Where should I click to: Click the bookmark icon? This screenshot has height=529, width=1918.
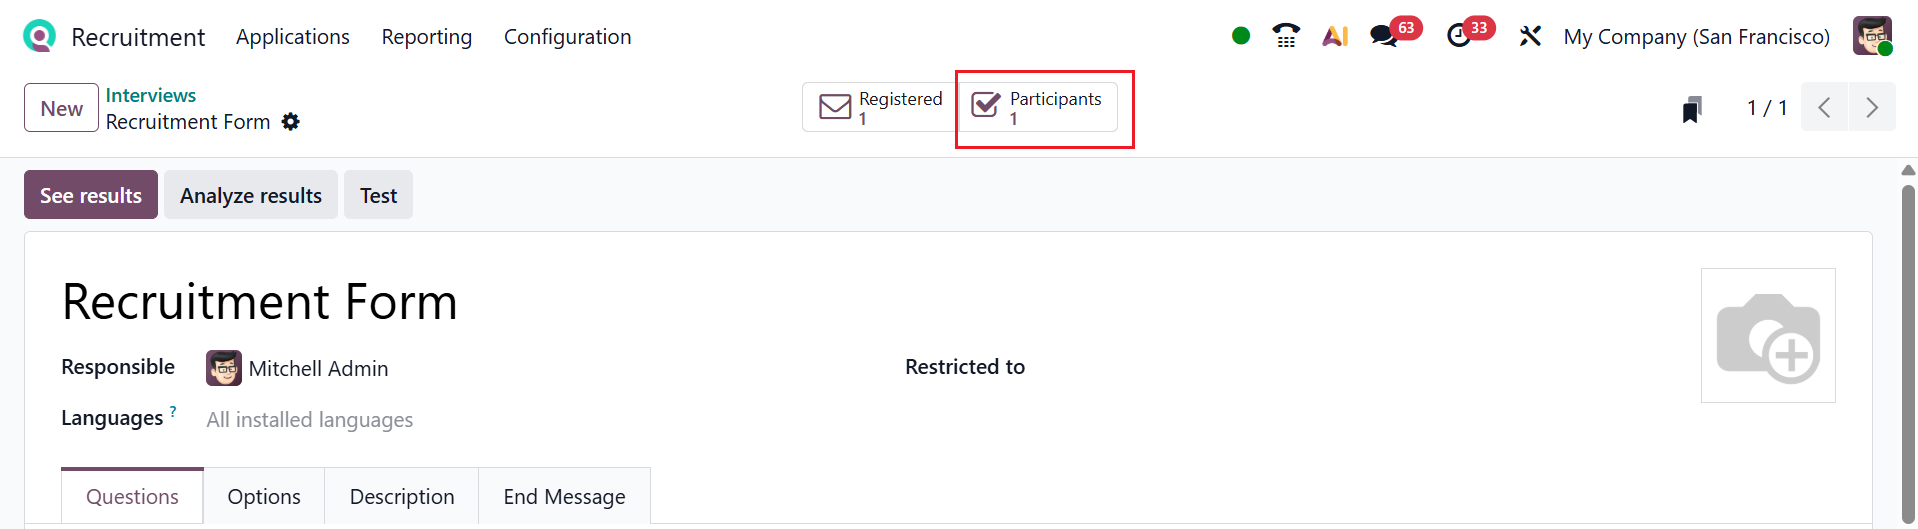[x=1691, y=108]
